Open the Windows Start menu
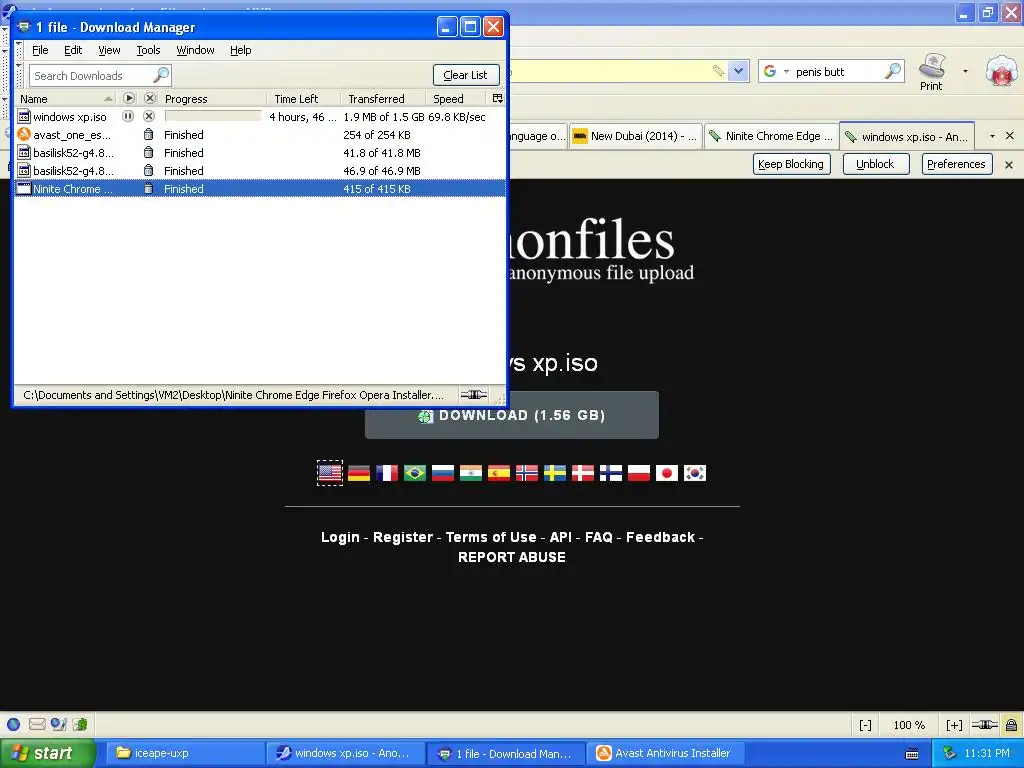This screenshot has width=1024, height=768. coord(48,753)
